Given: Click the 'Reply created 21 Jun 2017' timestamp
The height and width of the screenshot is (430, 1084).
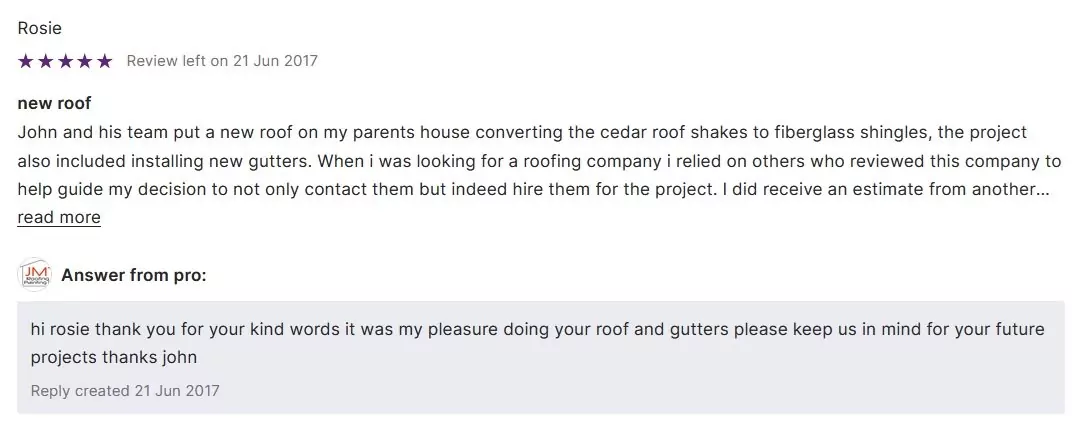Looking at the screenshot, I should click(125, 390).
